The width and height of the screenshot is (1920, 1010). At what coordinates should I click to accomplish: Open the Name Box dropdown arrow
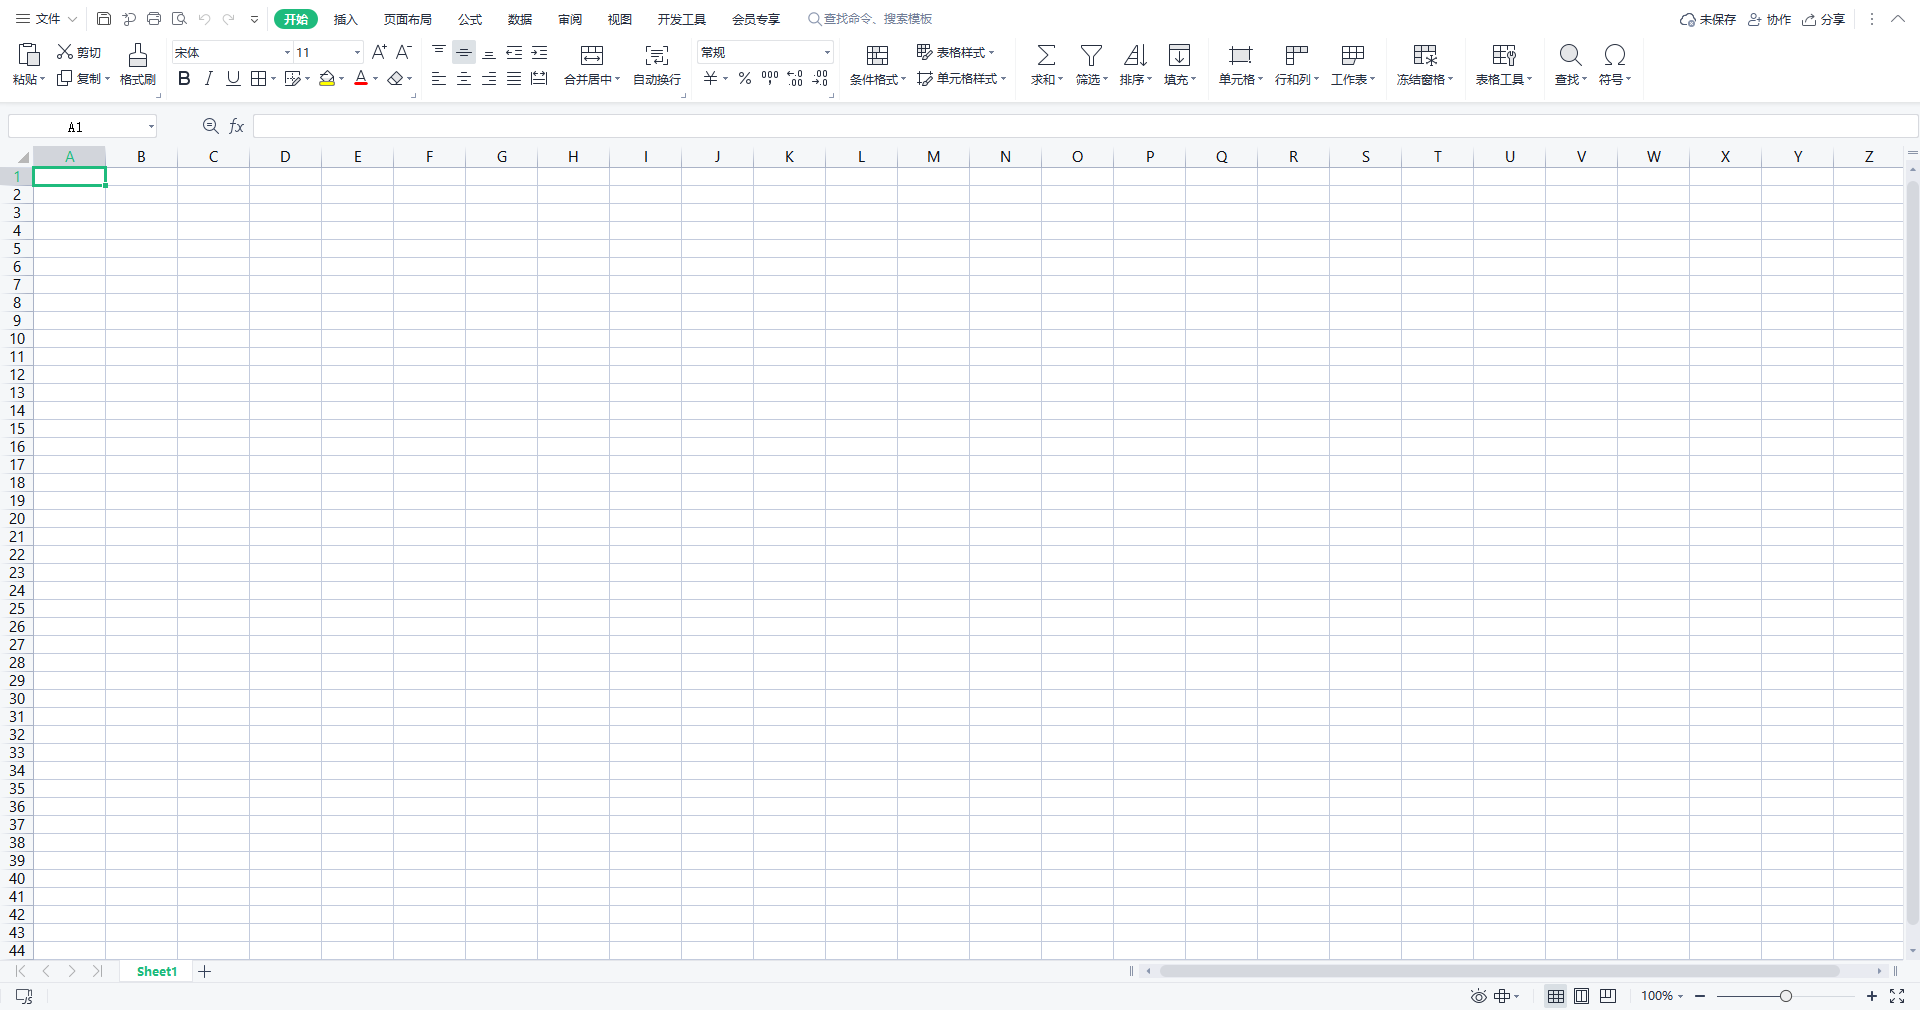pyautogui.click(x=151, y=127)
